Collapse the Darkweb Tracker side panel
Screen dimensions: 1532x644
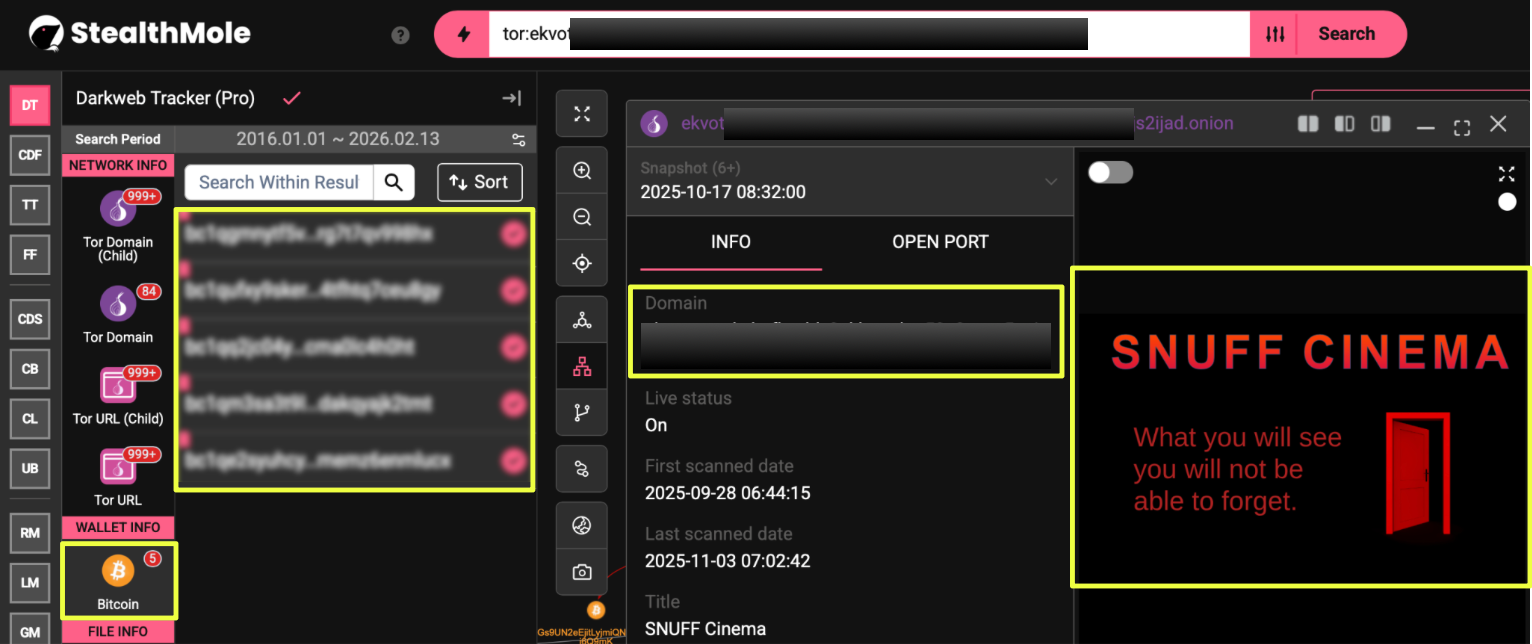coord(511,98)
